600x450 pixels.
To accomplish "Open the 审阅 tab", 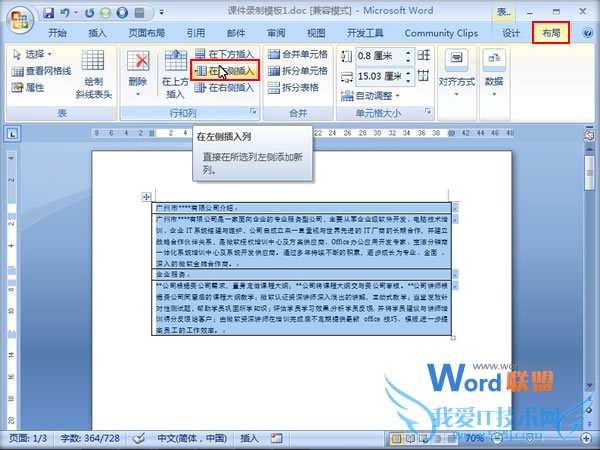I will pos(276,33).
